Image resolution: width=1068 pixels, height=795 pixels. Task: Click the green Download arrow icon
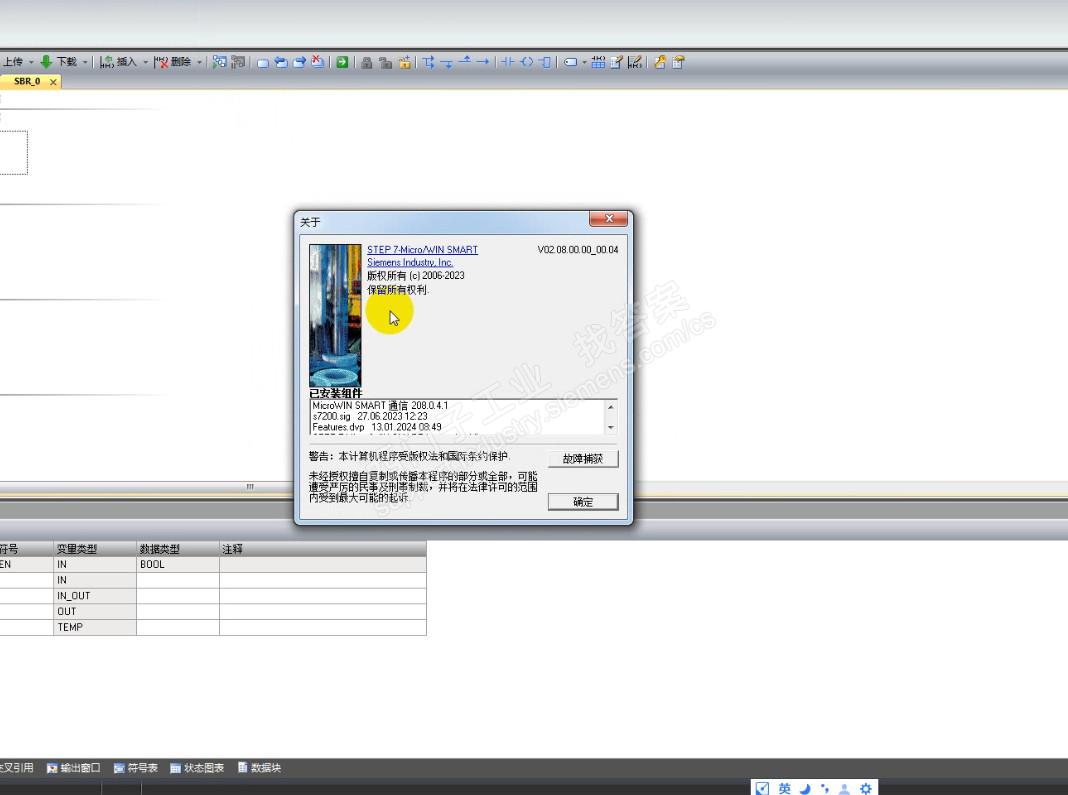[x=46, y=62]
